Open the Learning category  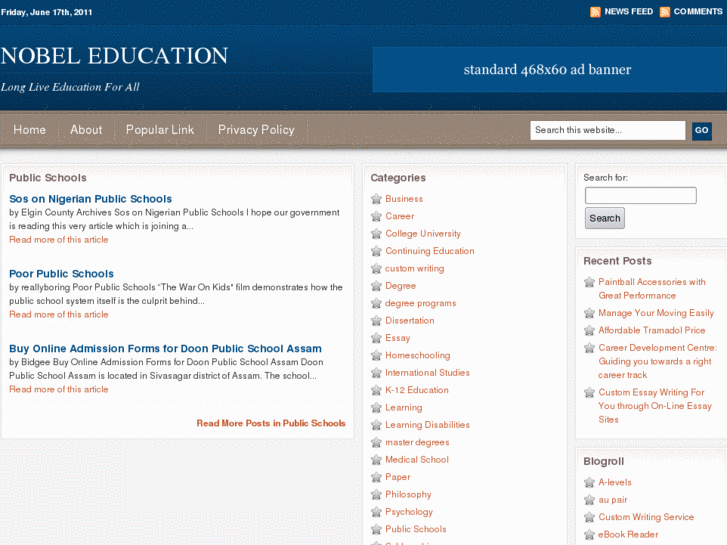(x=404, y=408)
